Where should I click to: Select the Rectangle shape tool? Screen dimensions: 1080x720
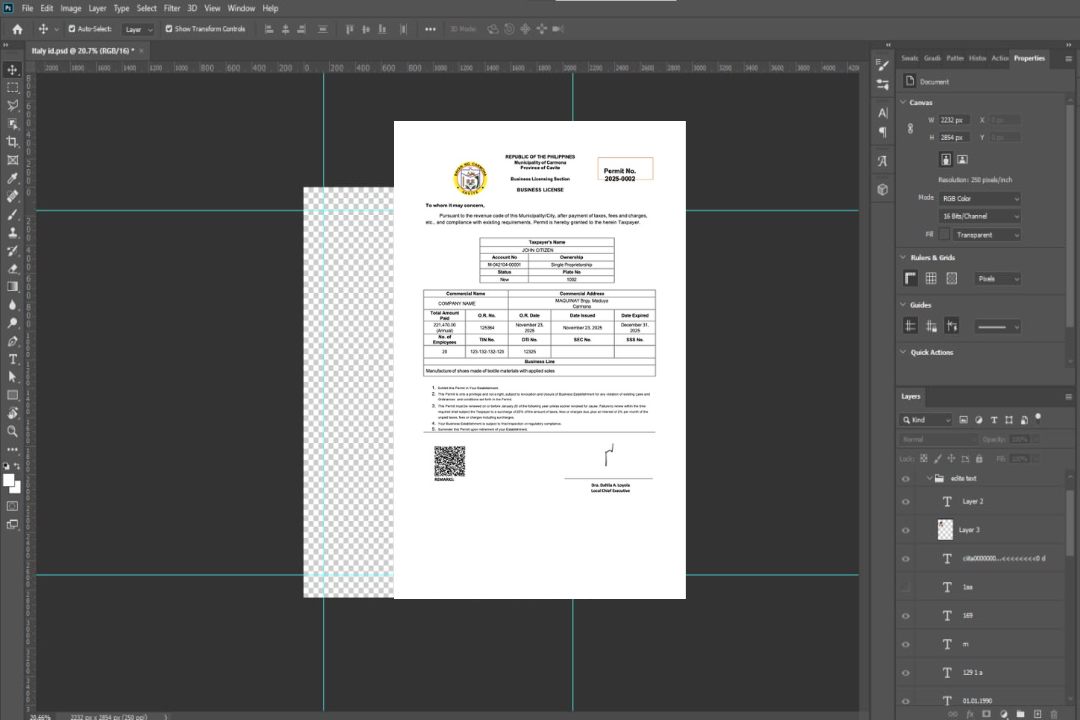coord(12,395)
